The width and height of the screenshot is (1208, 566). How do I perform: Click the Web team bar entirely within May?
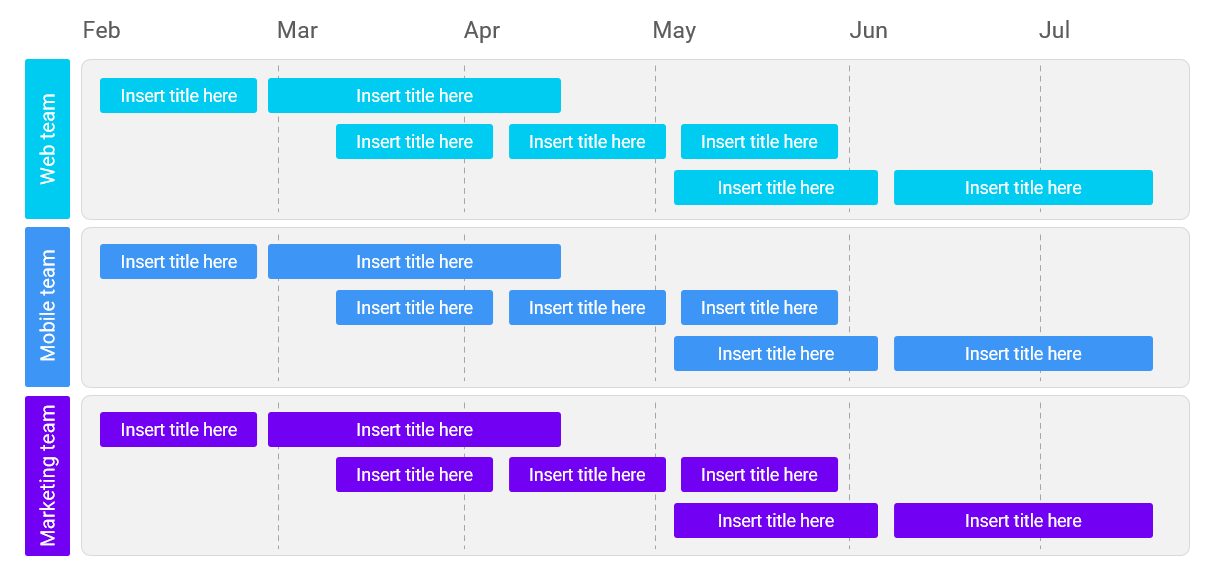tap(759, 142)
